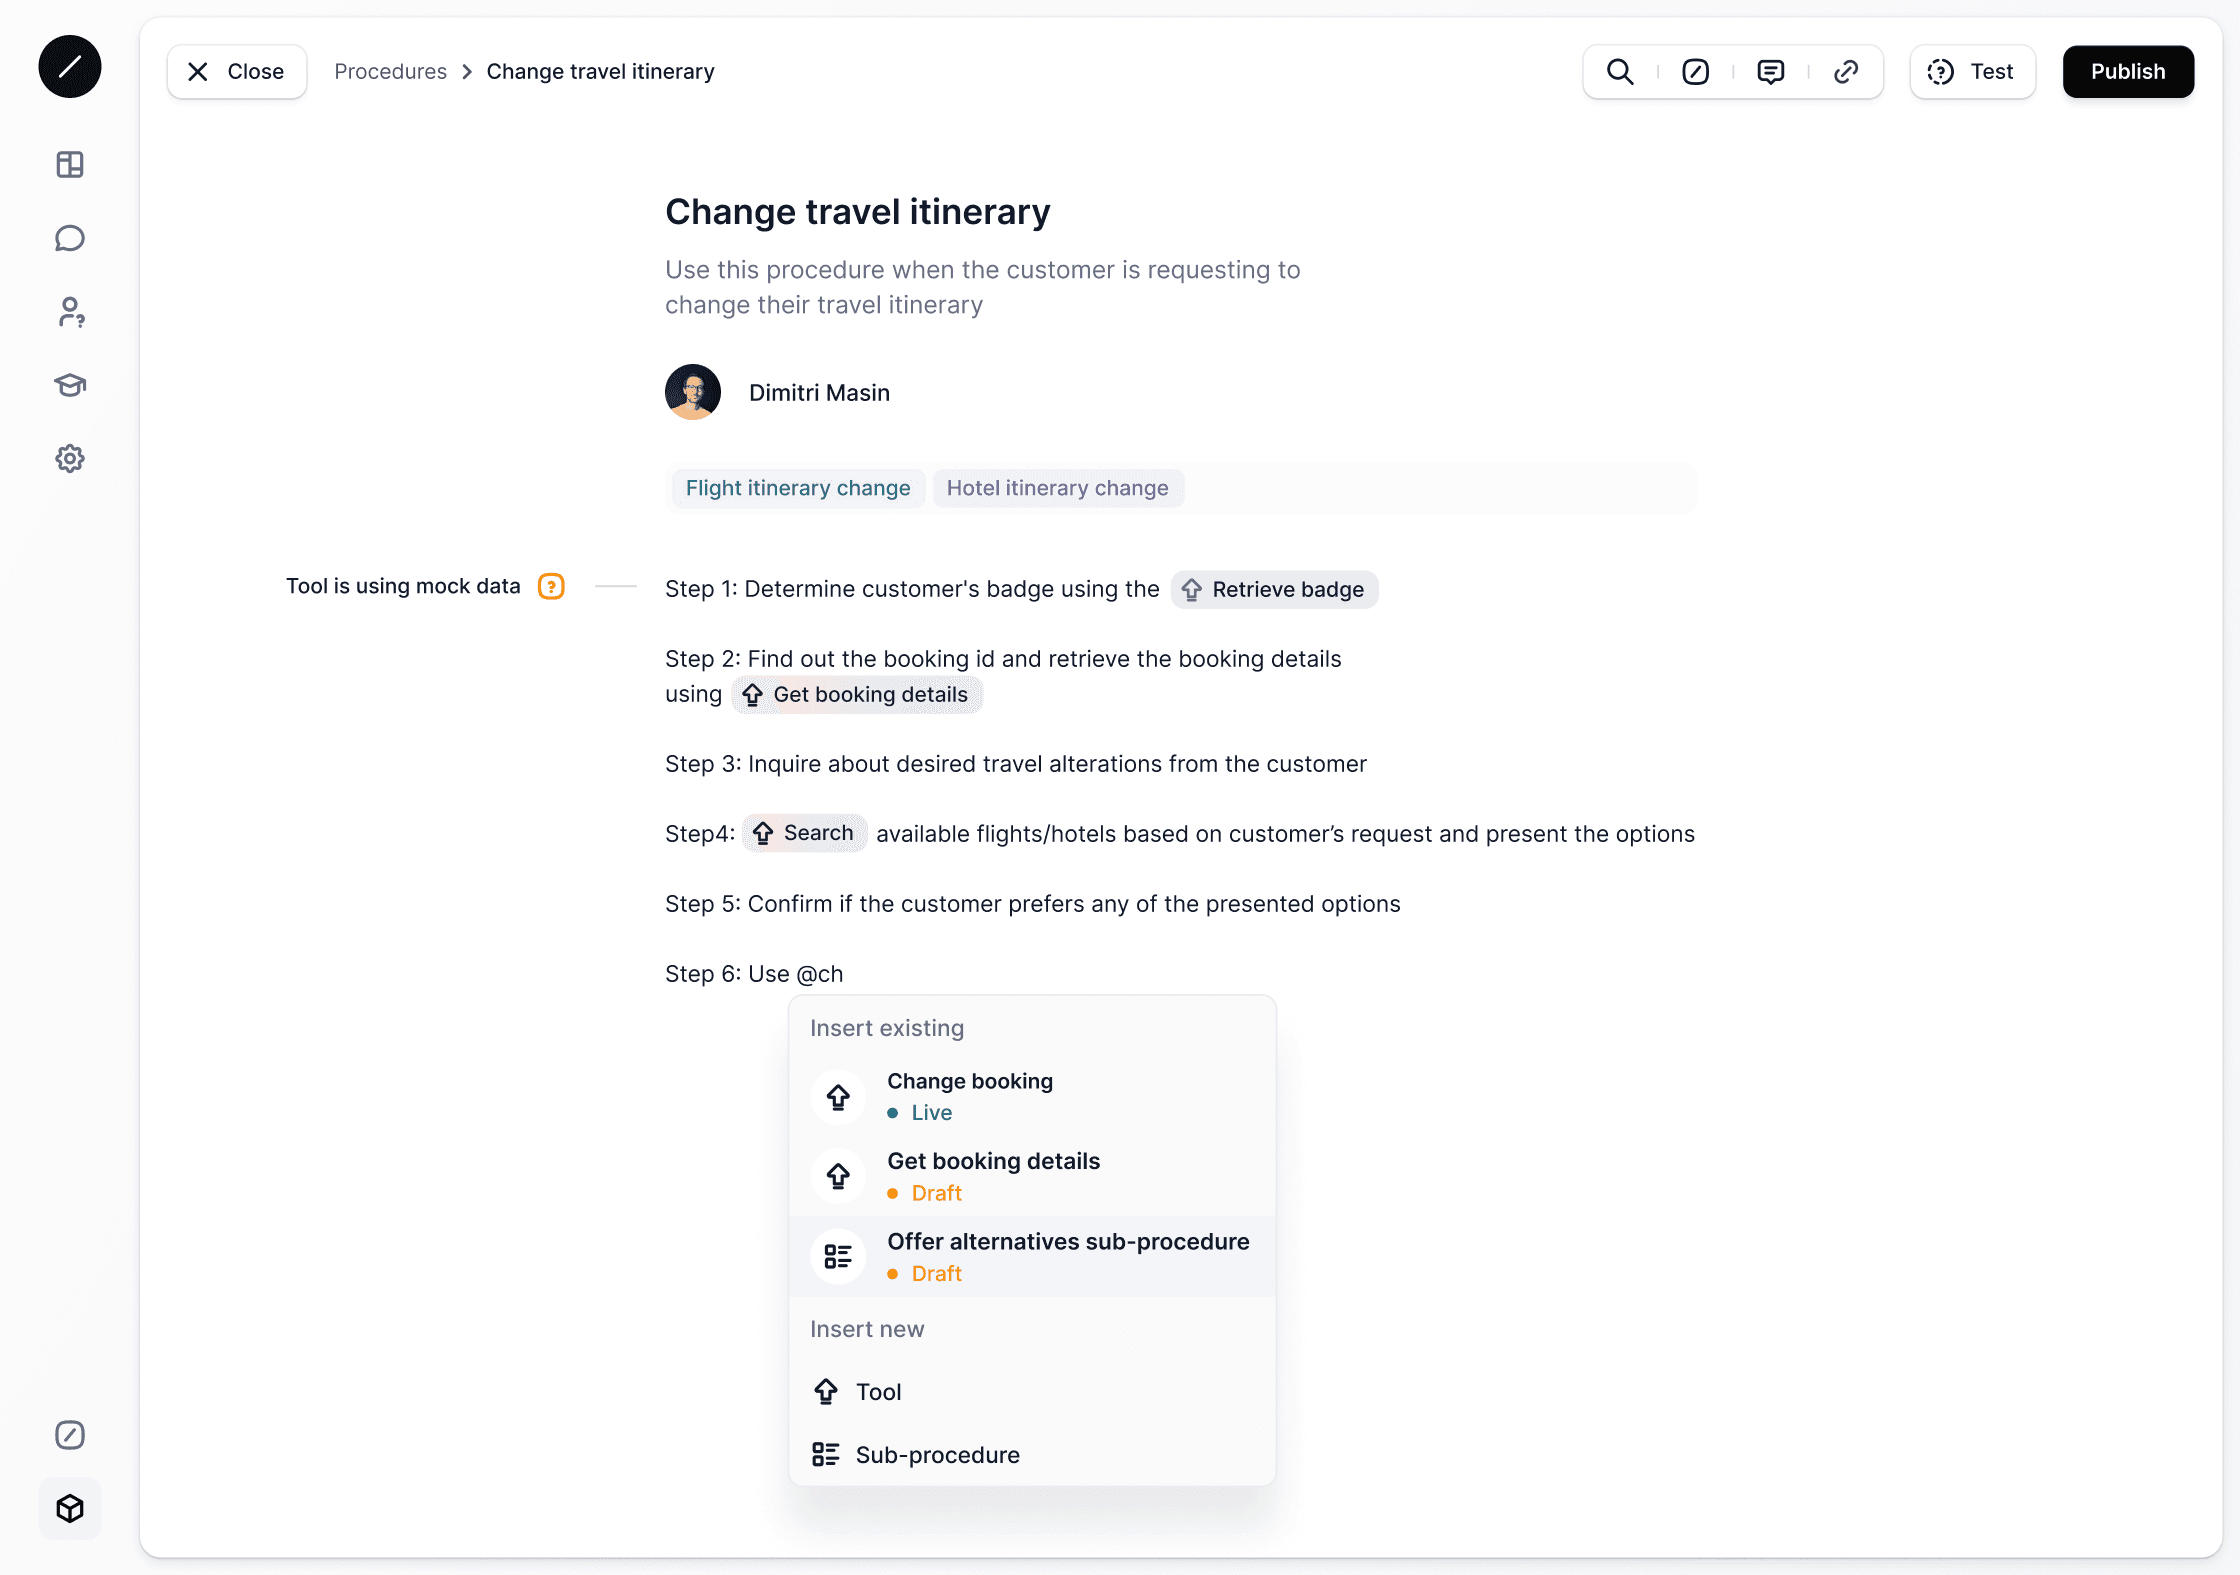2240x1575 pixels.
Task: Click Dimitri Masin author avatar
Action: point(692,392)
